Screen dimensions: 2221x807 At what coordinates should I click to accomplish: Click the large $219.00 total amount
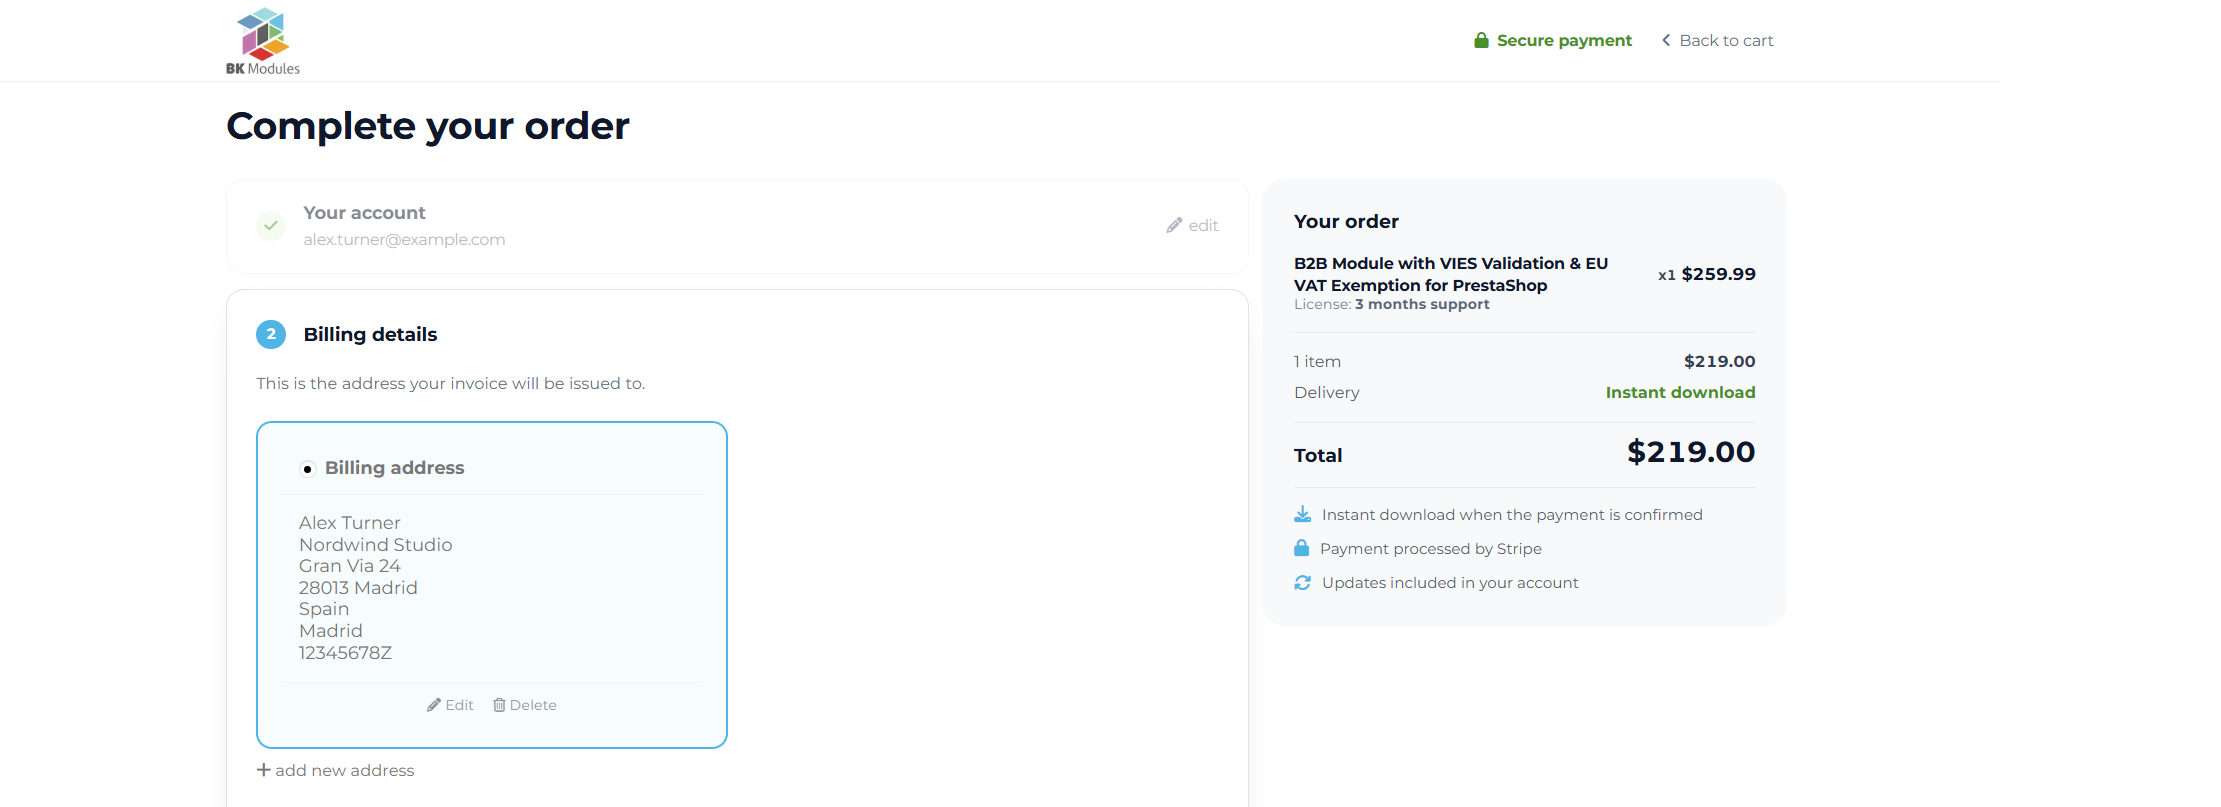(x=1691, y=452)
